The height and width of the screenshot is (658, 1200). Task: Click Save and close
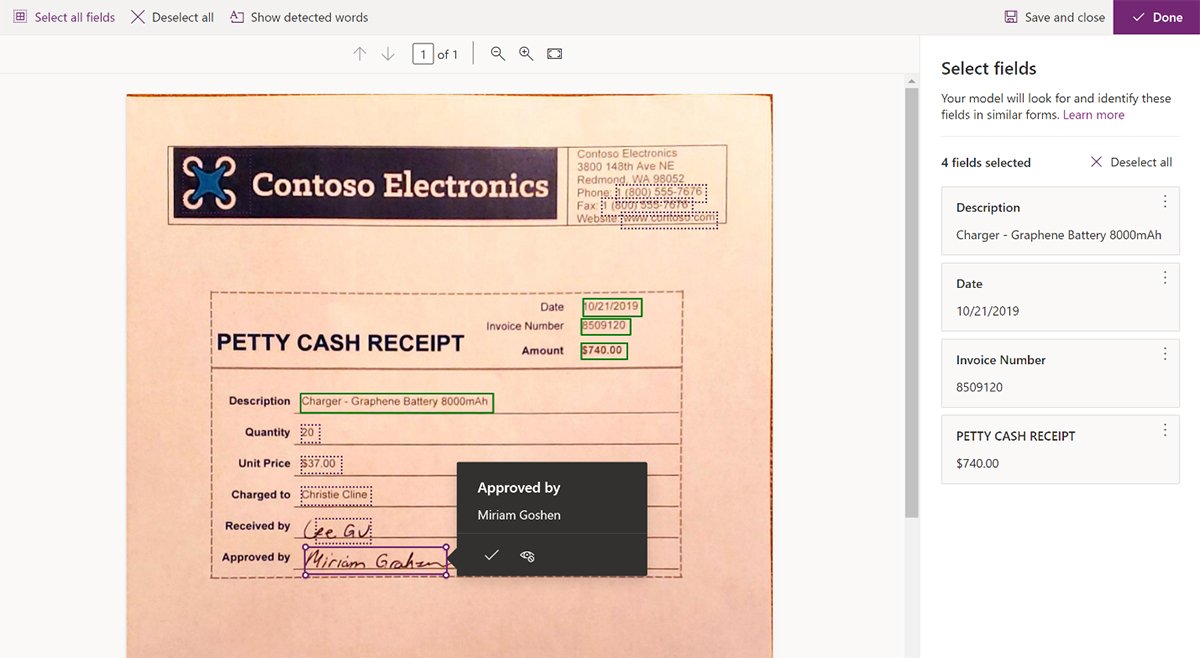pos(1053,17)
